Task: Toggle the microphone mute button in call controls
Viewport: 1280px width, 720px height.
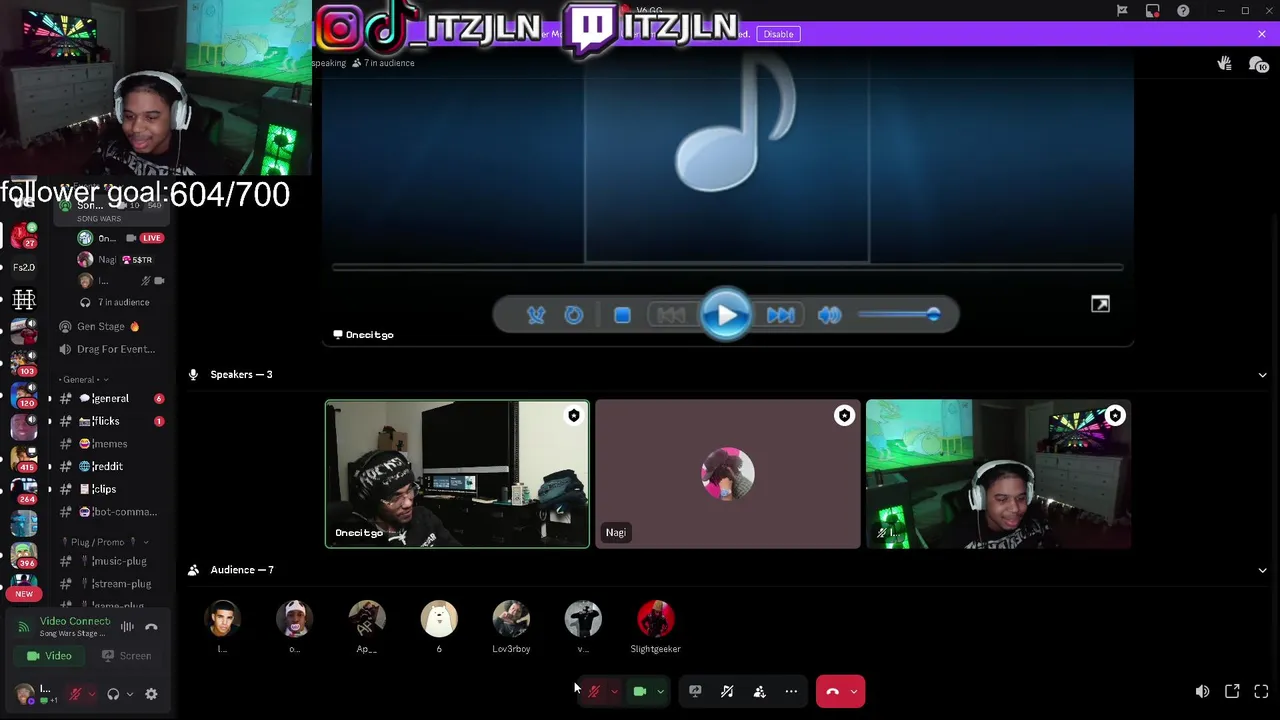Action: coord(594,691)
